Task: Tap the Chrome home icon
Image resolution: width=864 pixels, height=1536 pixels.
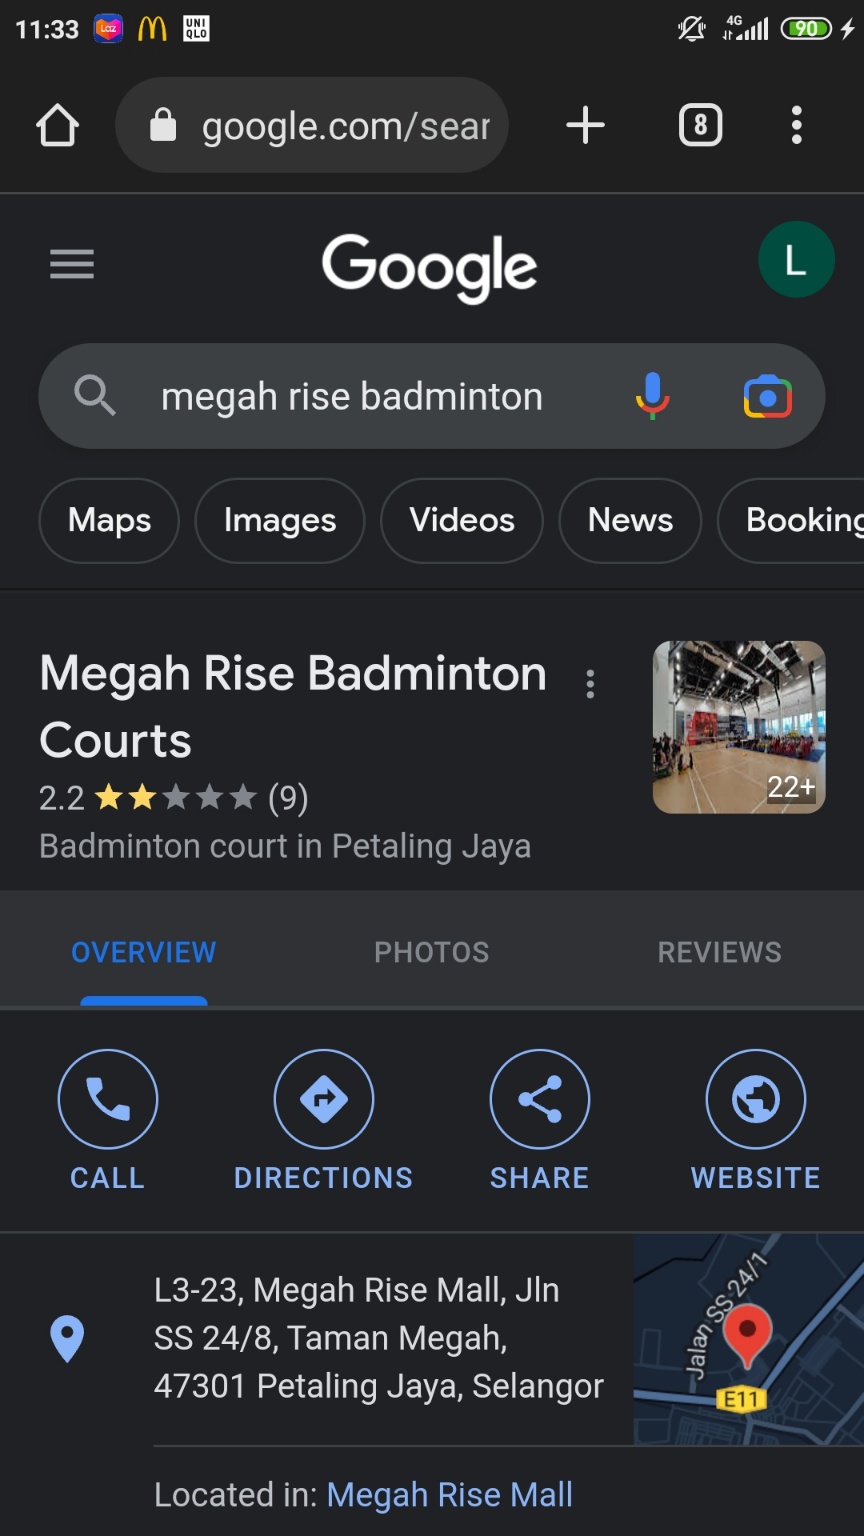Action: 57,126
